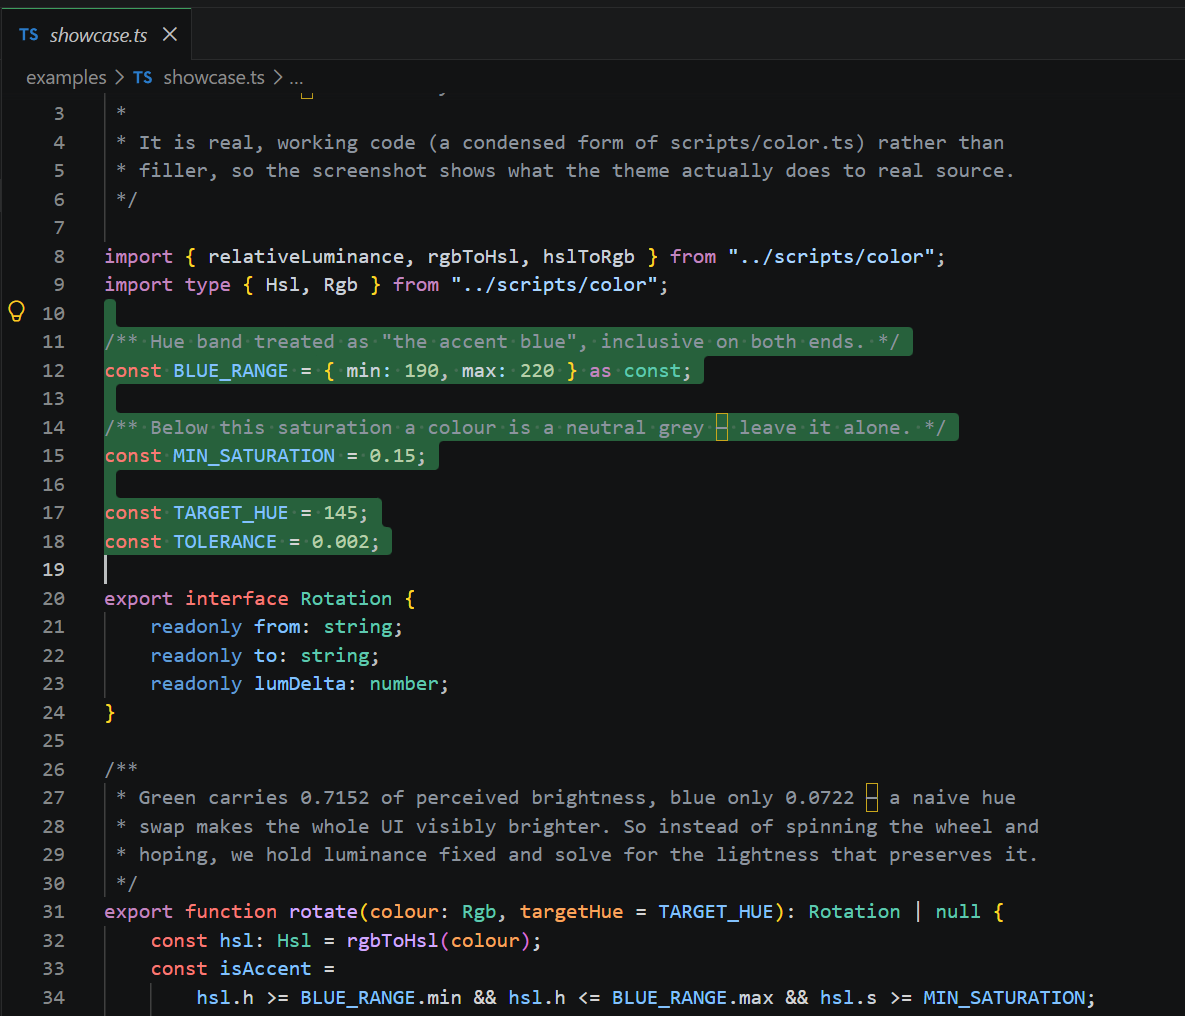
Task: Click the Rotation interface name on line 20
Action: (x=346, y=599)
